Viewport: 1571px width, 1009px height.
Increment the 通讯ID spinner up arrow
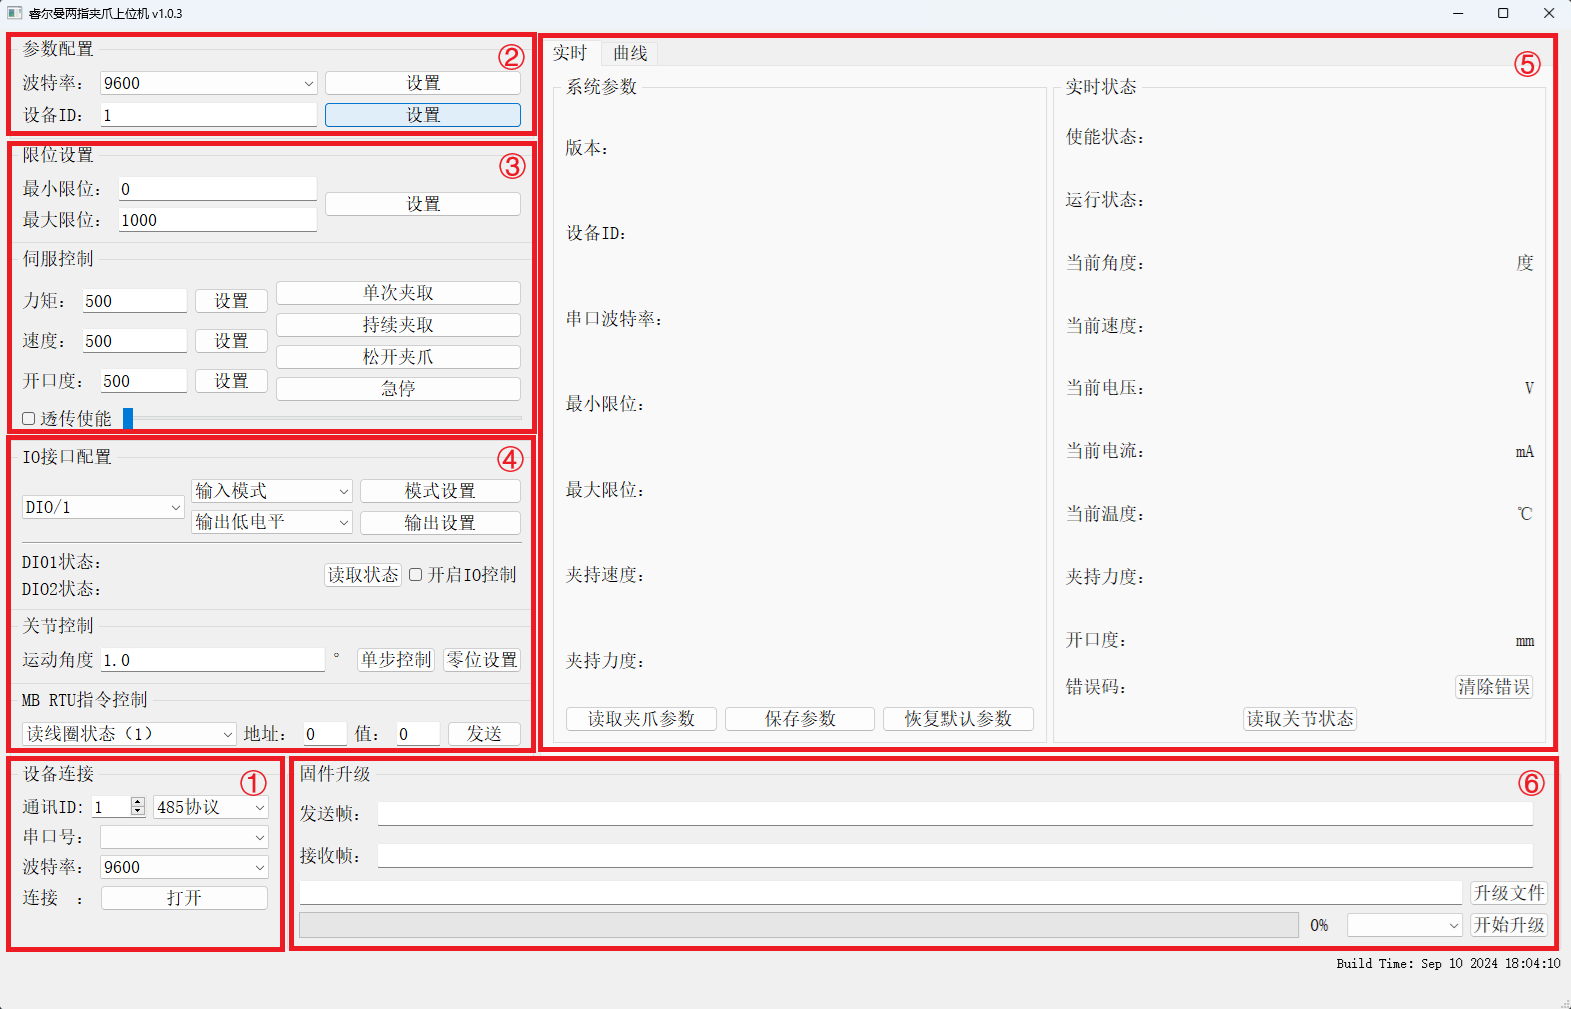(138, 802)
